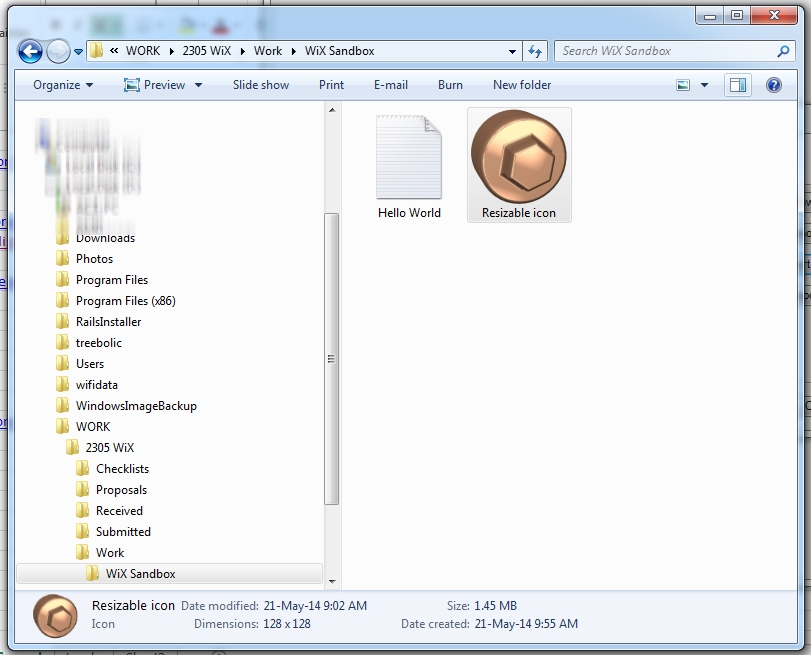Click the Search WiX Sandbox field

pyautogui.click(x=665, y=51)
